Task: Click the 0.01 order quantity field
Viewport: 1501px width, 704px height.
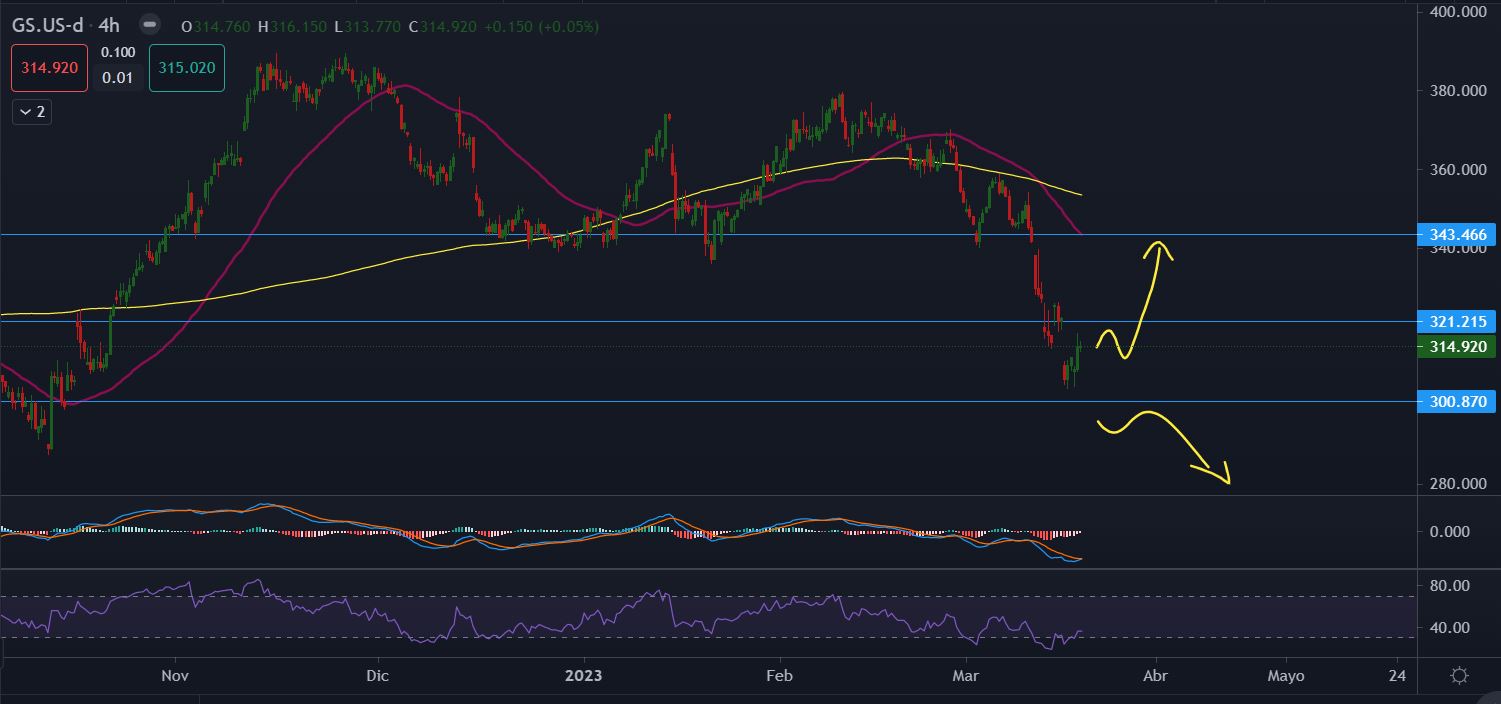Action: coord(118,78)
